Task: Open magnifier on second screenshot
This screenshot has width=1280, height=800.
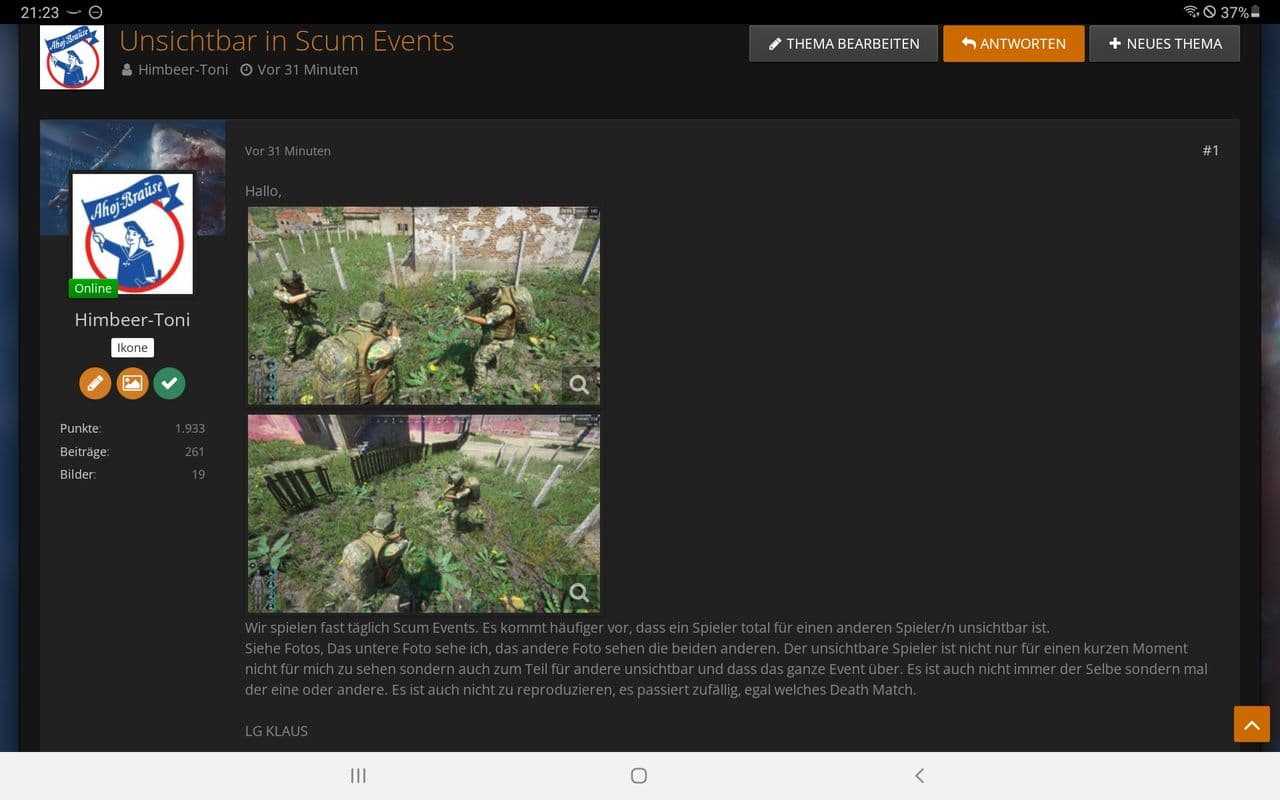Action: (579, 592)
